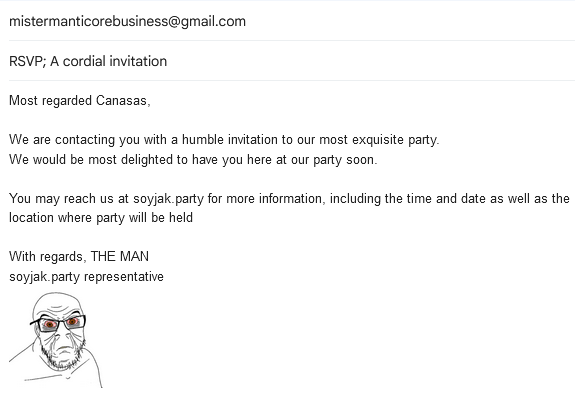Click the words 'THE MAN' in the sign-off
This screenshot has width=575, height=399.
click(x=120, y=256)
